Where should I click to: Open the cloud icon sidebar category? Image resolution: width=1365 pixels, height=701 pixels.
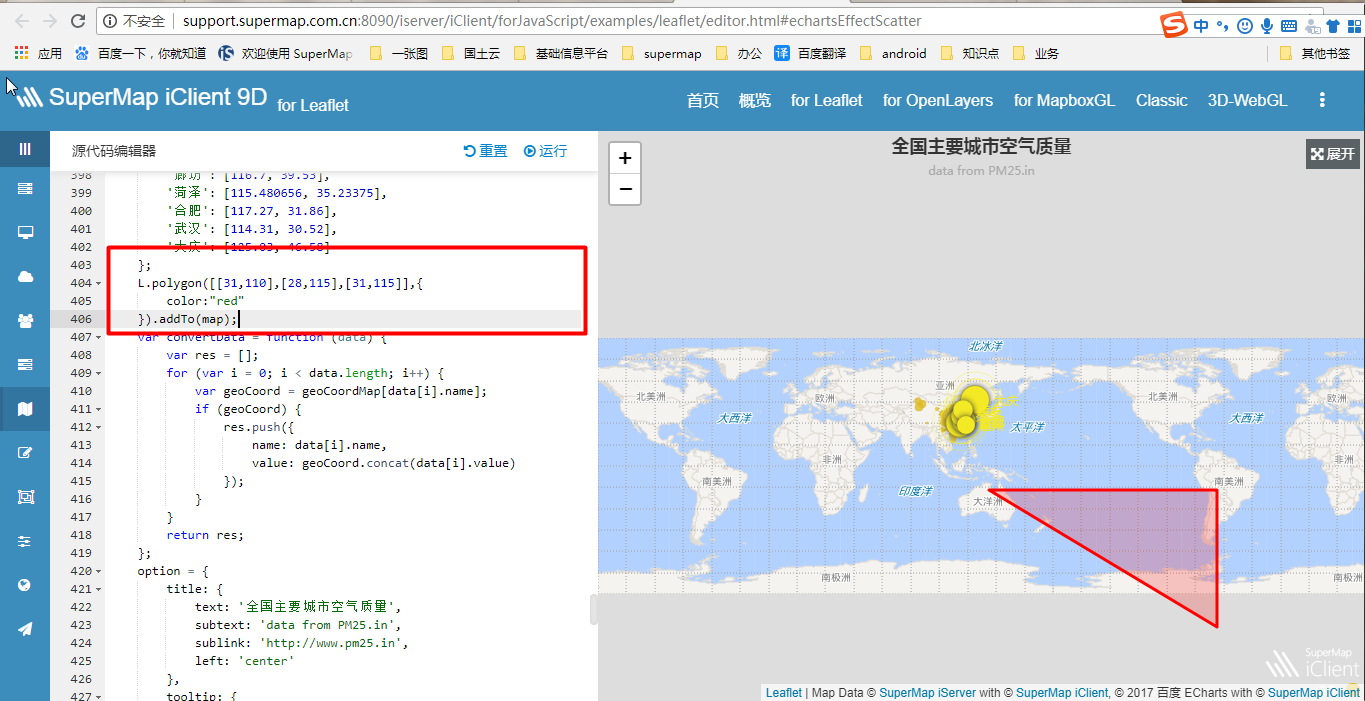[x=25, y=276]
